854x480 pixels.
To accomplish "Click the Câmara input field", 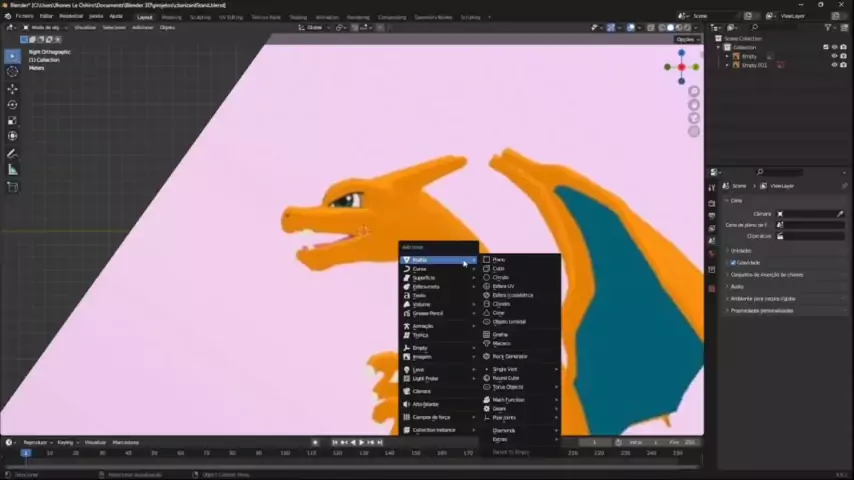I will click(x=810, y=214).
